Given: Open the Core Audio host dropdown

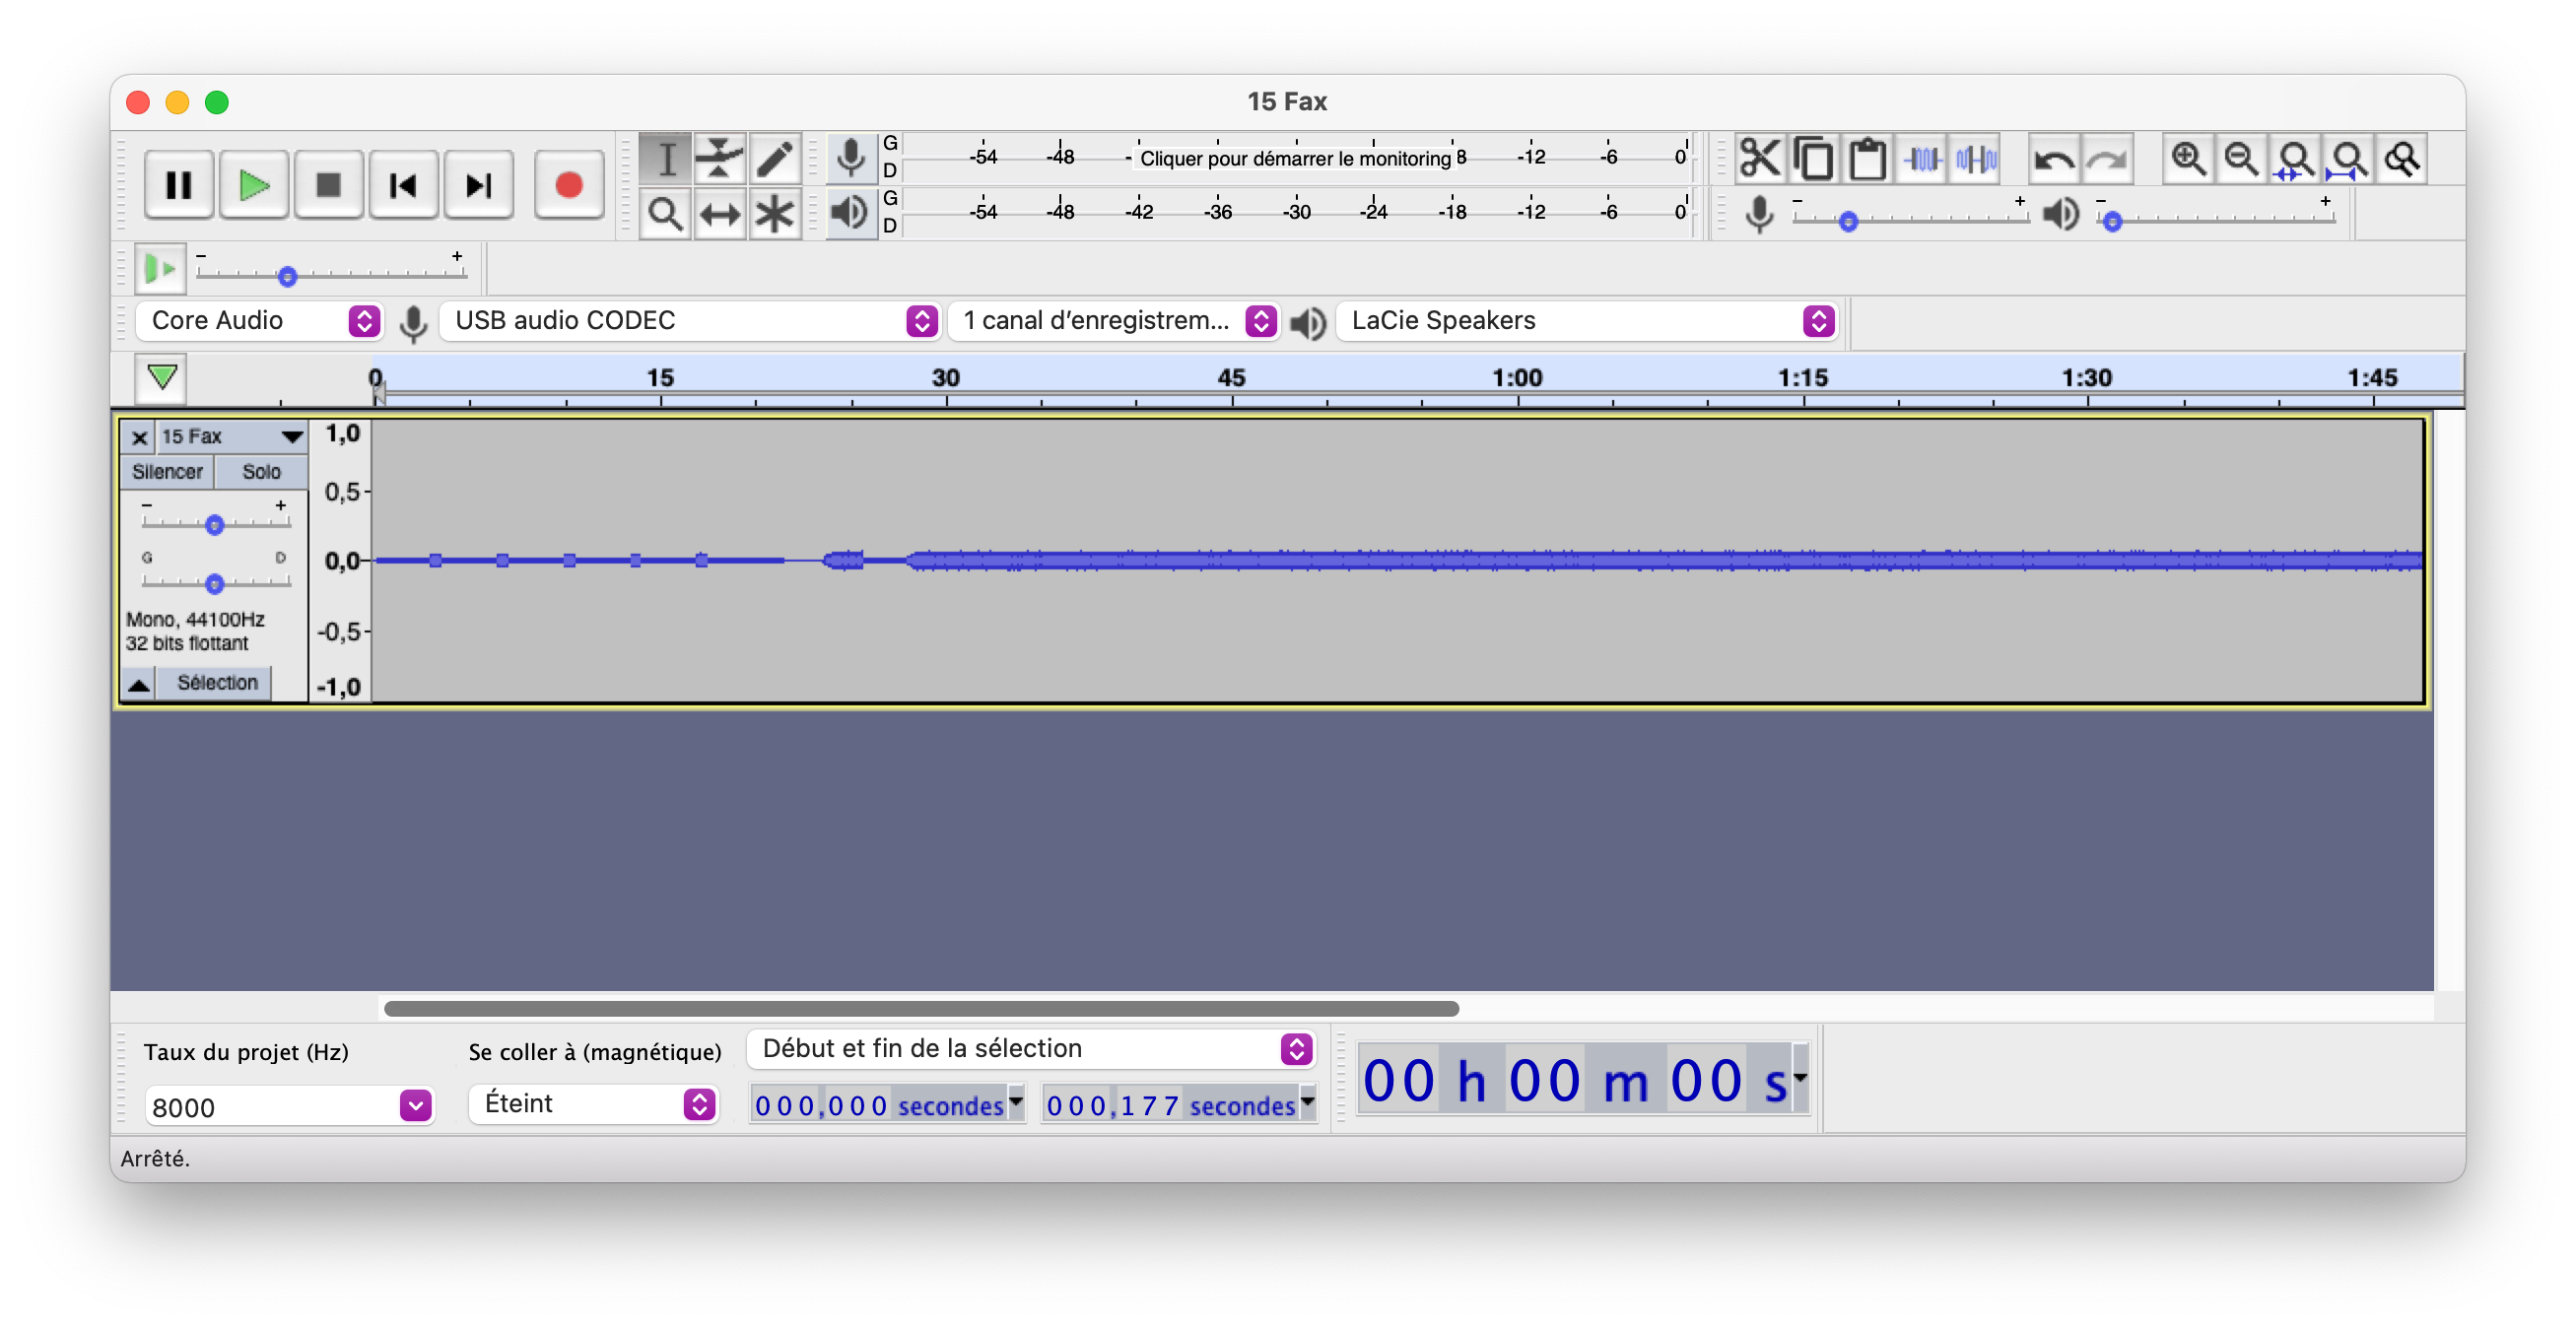Looking at the screenshot, I should [259, 320].
